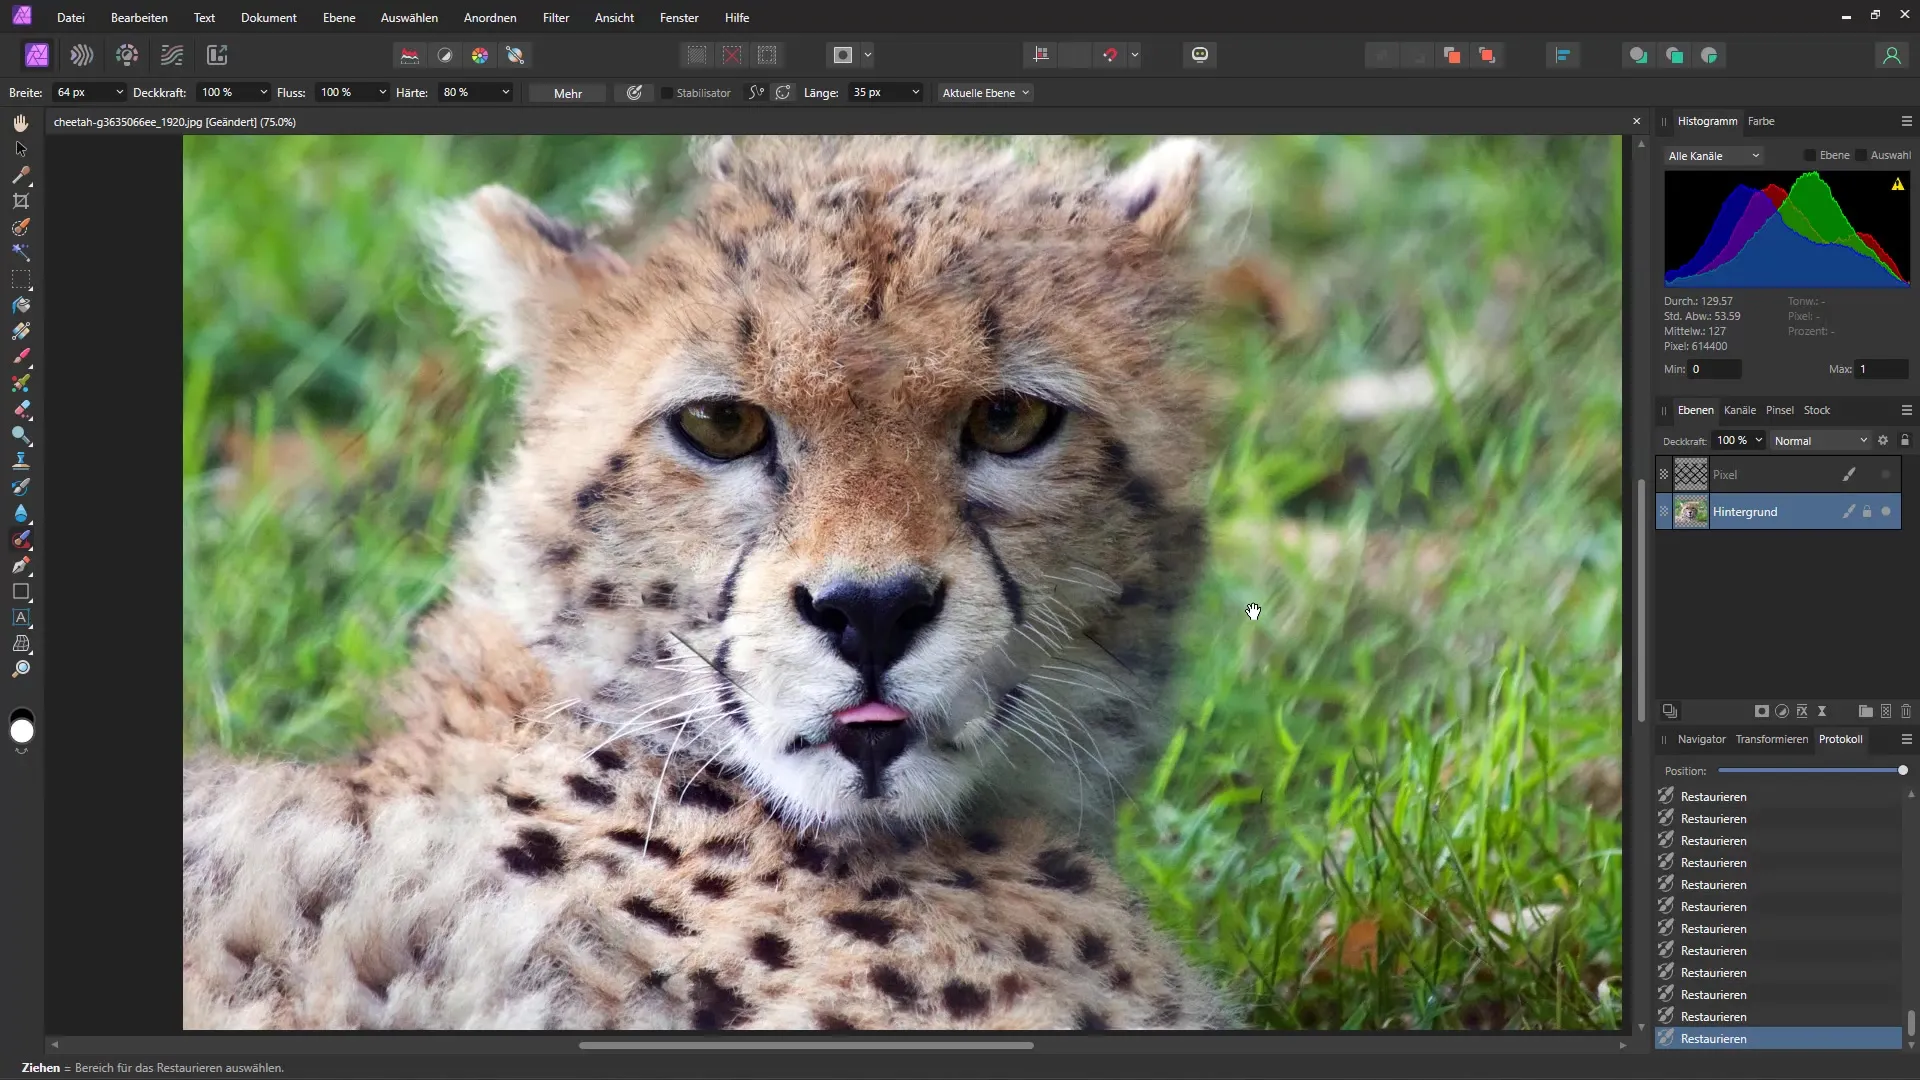1920x1080 pixels.
Task: Switch to the Kanäle tab
Action: (x=1740, y=410)
